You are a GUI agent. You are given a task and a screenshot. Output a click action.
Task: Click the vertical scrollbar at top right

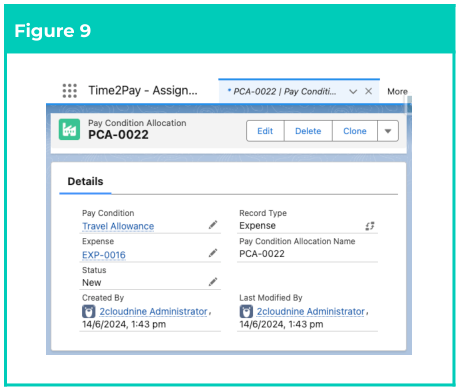pos(409,105)
